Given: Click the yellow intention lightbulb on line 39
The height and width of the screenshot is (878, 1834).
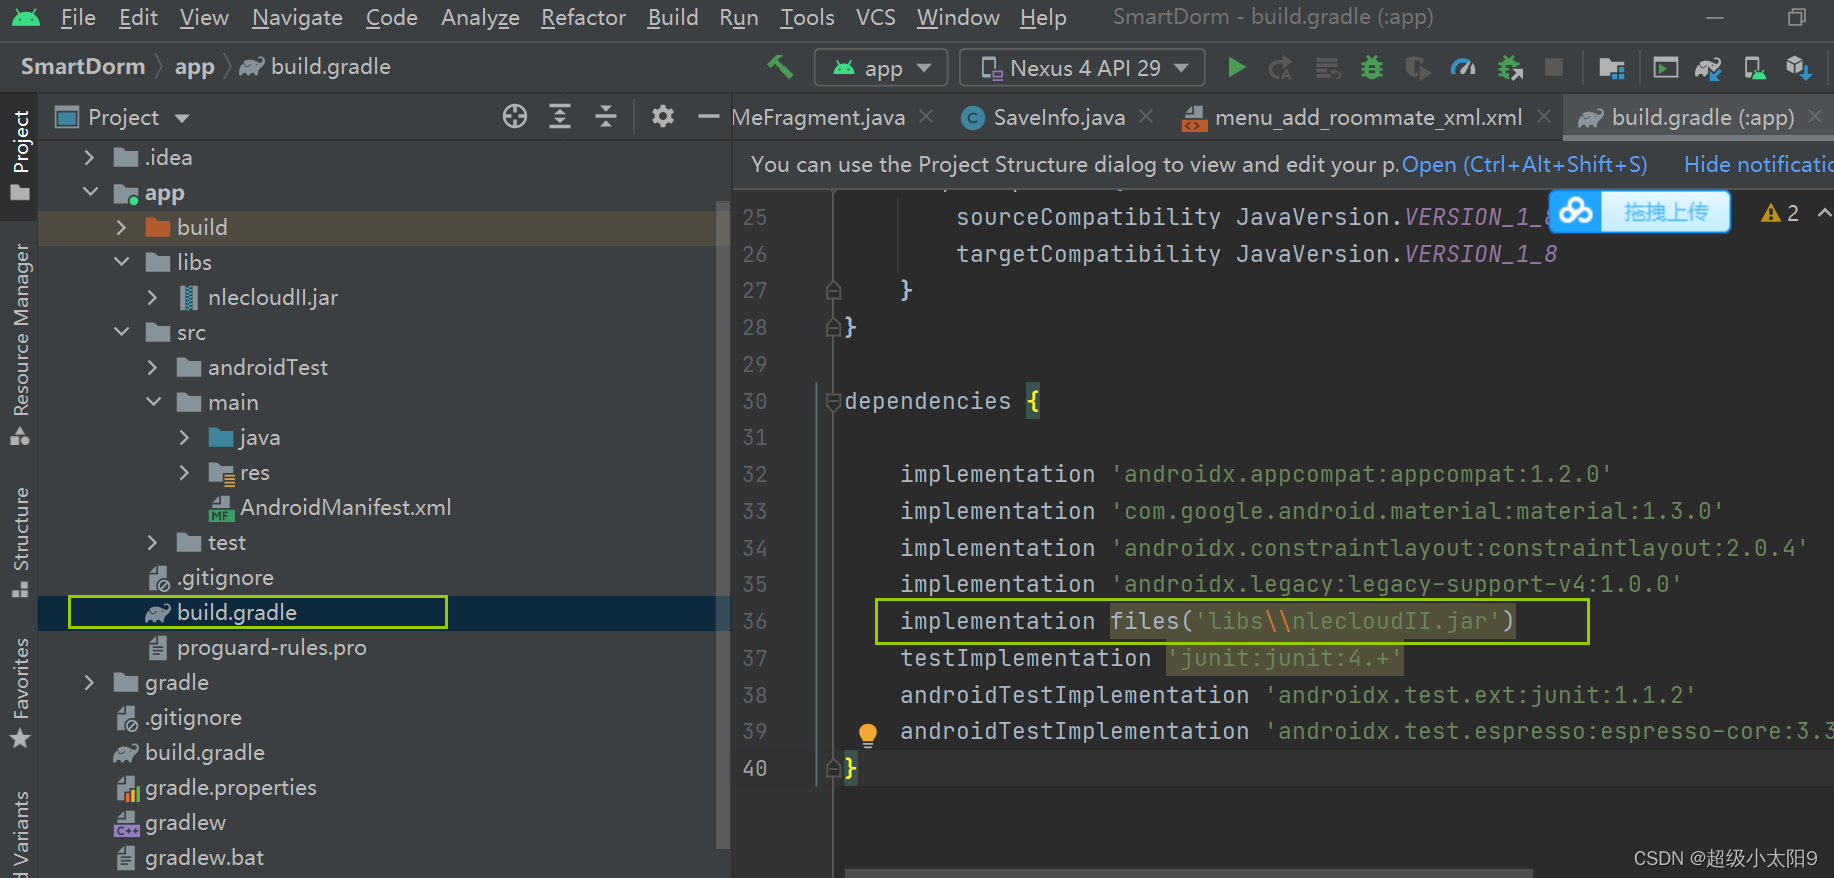Looking at the screenshot, I should click(868, 735).
